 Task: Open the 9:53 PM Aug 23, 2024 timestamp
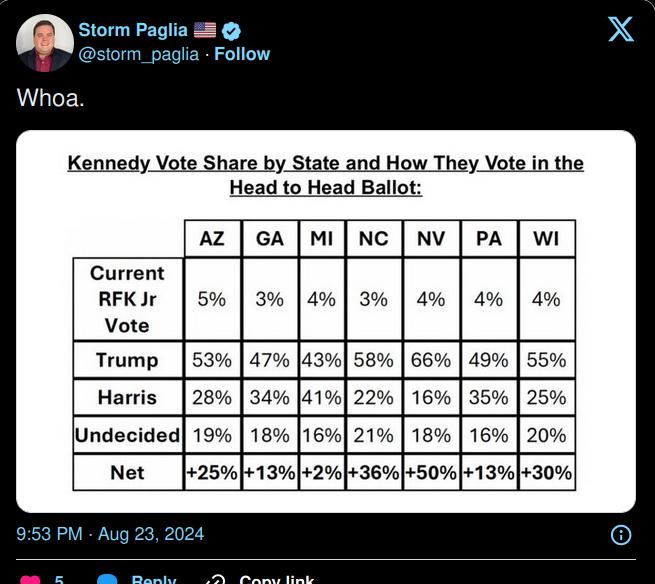[110, 534]
